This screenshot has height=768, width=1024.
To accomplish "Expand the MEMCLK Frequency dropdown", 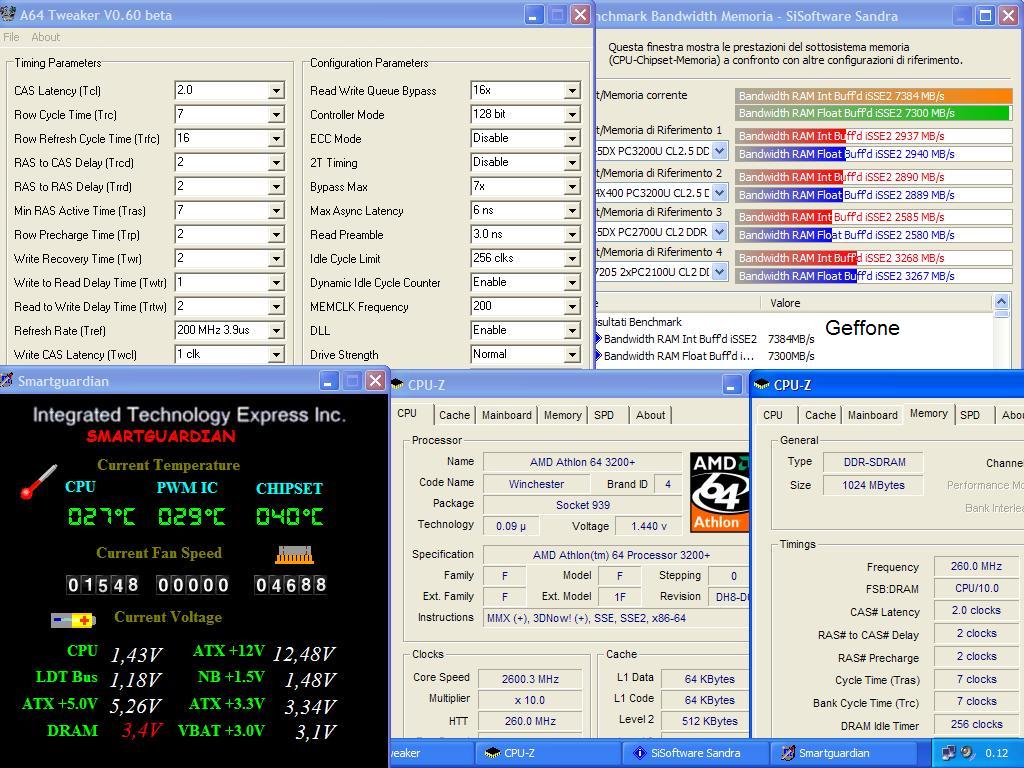I will tap(572, 306).
